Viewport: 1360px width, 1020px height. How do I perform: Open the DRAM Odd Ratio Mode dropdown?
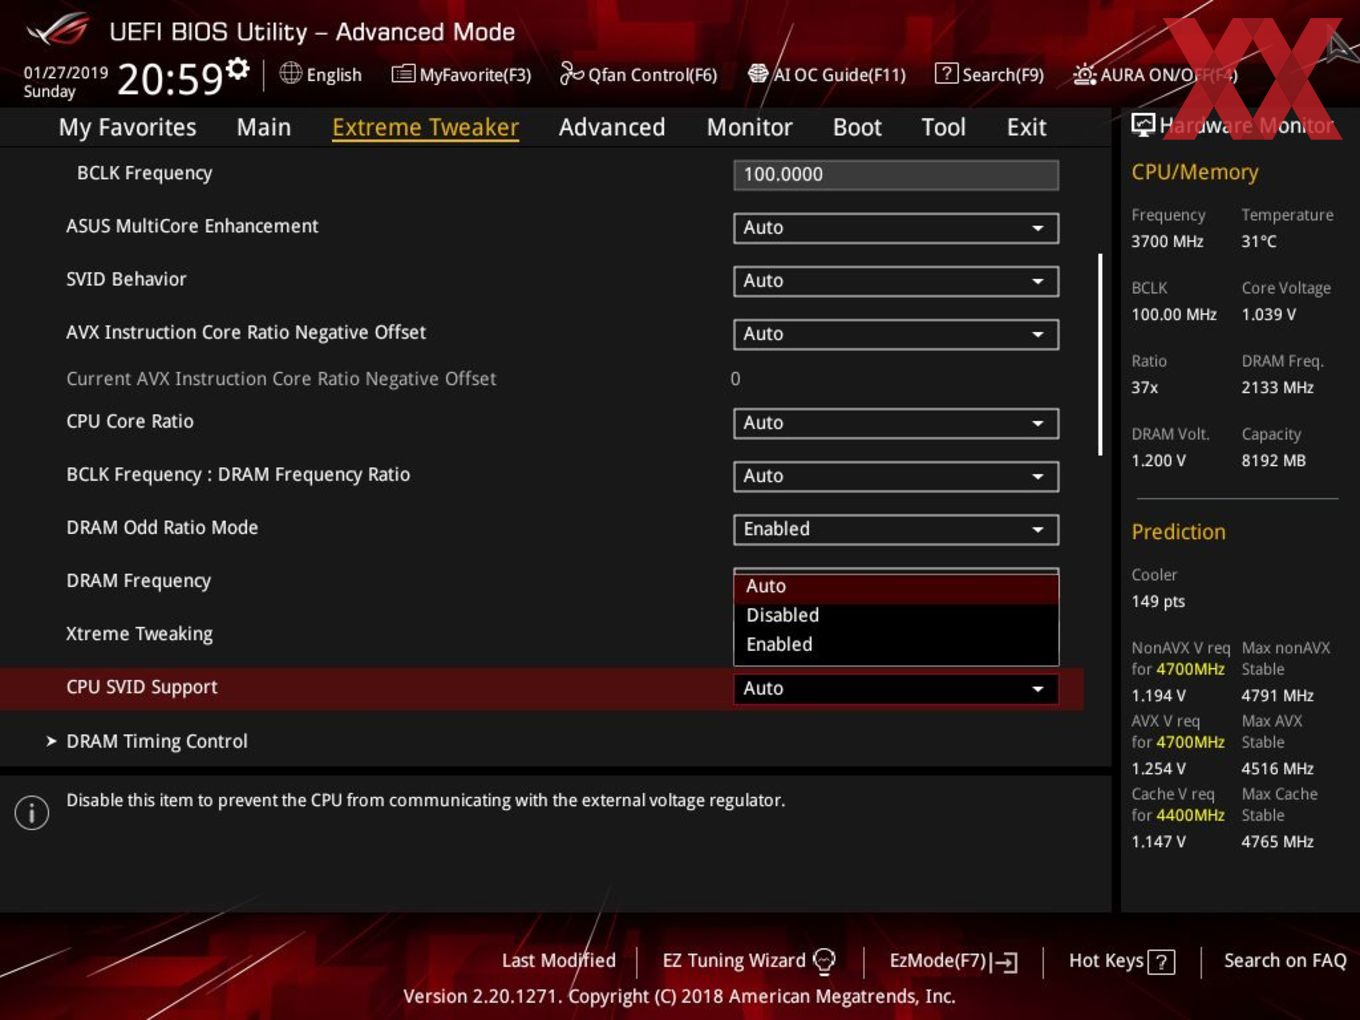click(x=896, y=529)
